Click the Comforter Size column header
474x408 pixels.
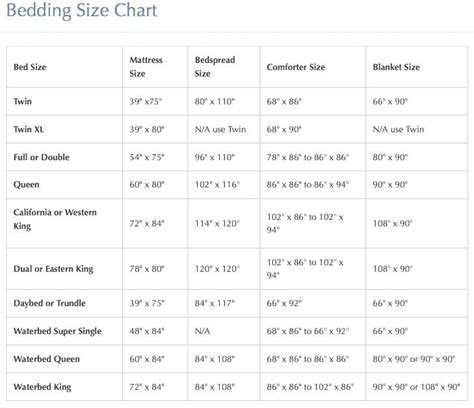tap(296, 67)
